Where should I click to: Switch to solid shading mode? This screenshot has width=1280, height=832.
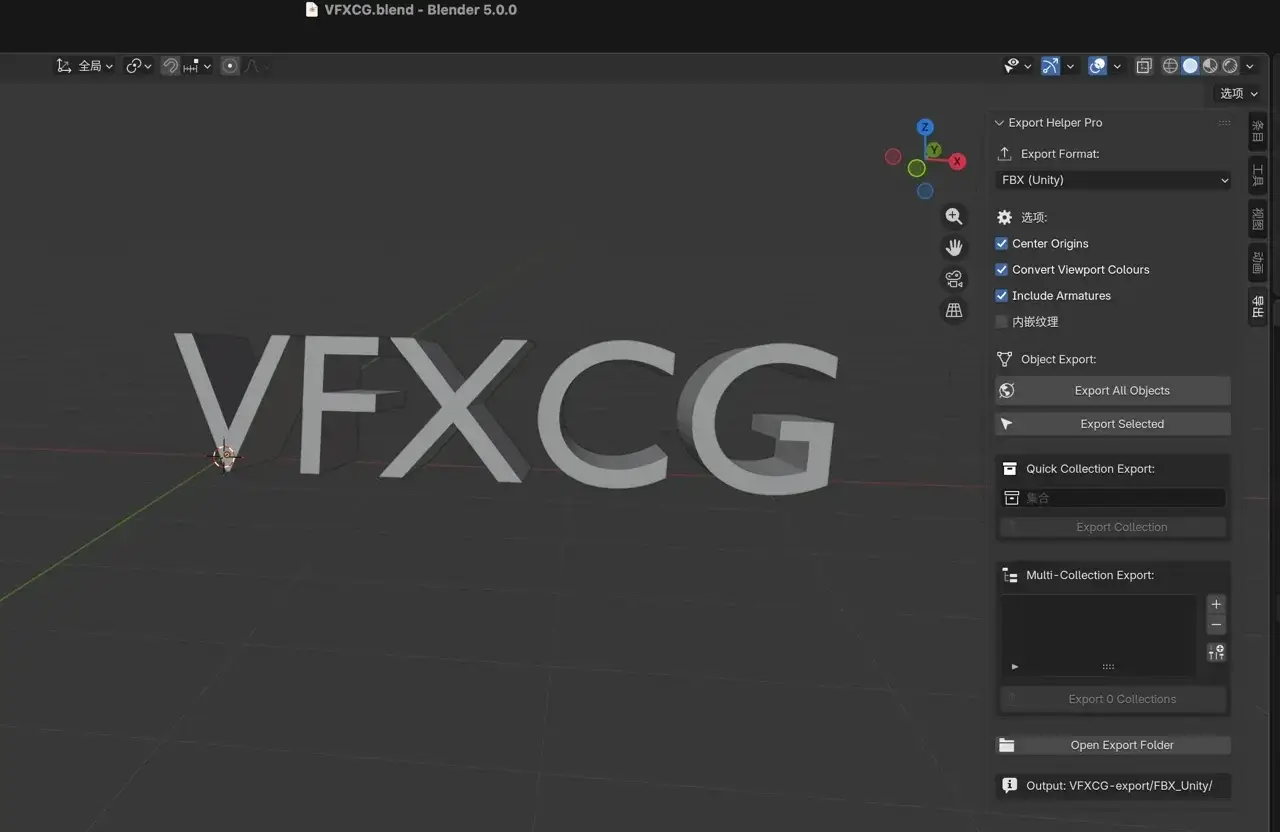coord(1190,66)
